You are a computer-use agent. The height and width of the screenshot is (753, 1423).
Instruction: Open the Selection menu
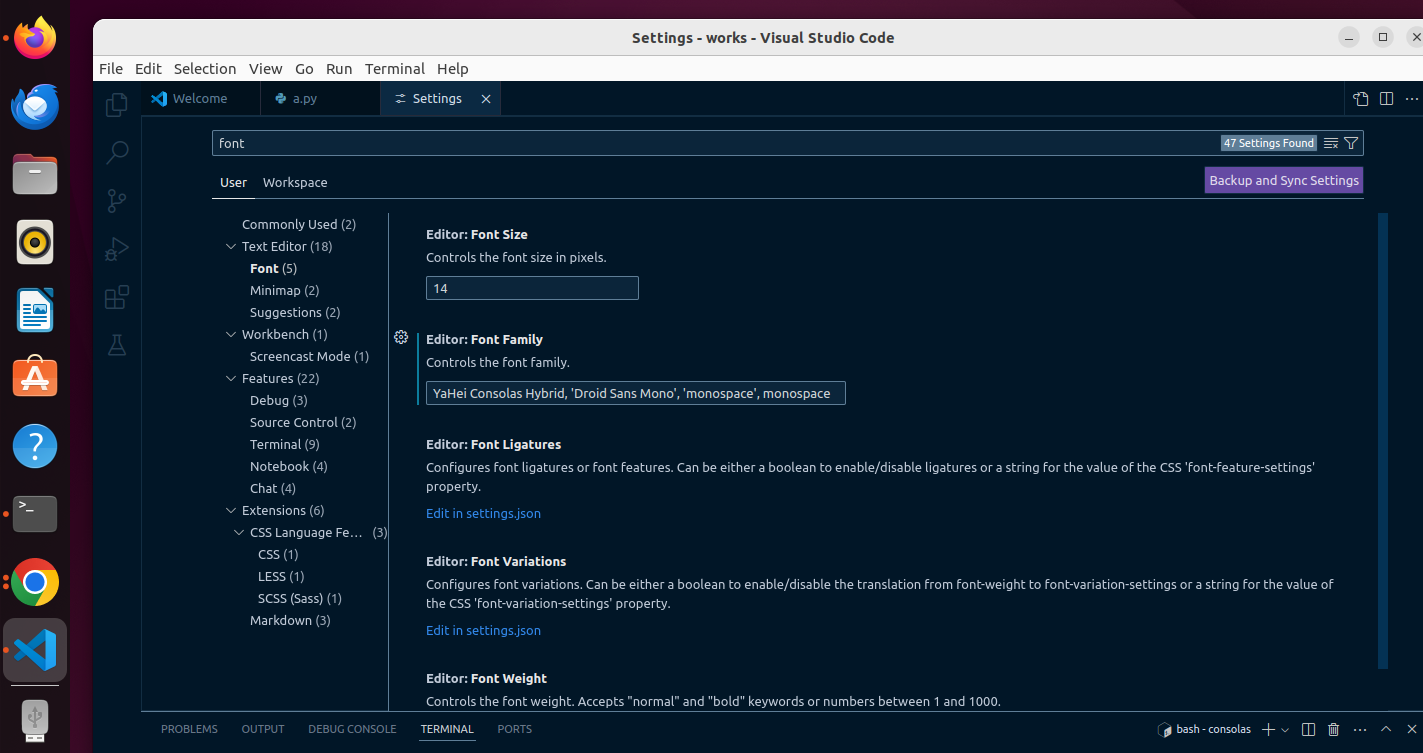pyautogui.click(x=205, y=69)
